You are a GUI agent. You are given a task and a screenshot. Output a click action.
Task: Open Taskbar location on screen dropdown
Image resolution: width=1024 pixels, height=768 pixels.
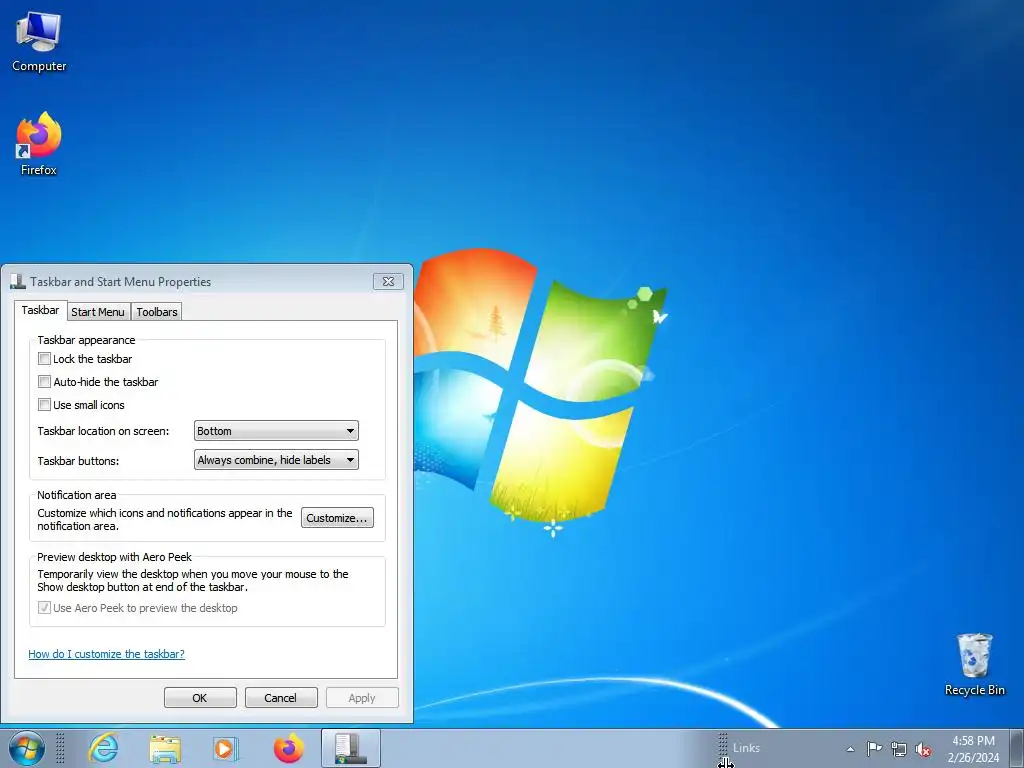[276, 431]
